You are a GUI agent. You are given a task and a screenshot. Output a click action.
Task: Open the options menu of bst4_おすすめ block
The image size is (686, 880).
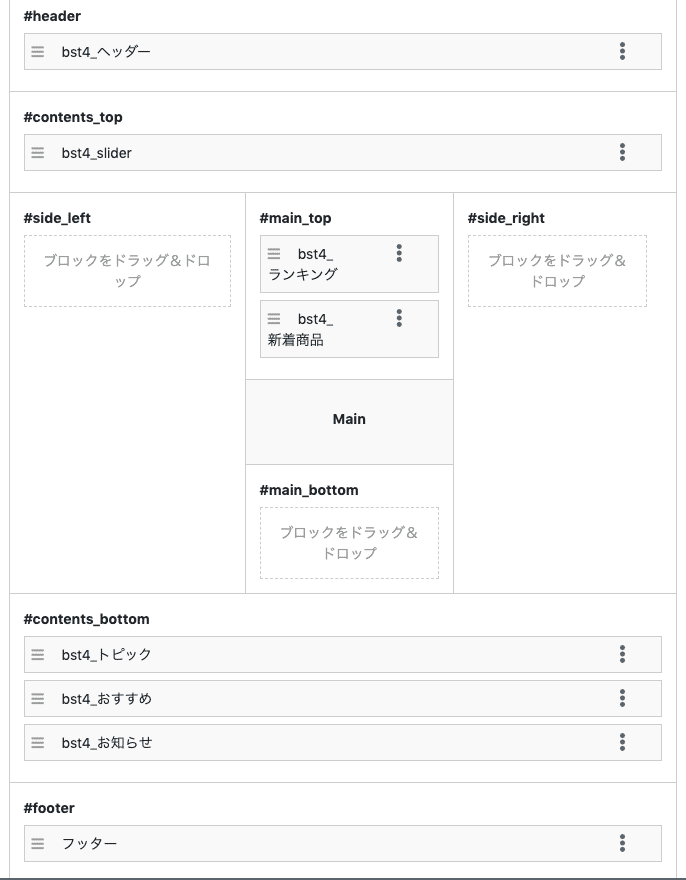click(x=622, y=698)
